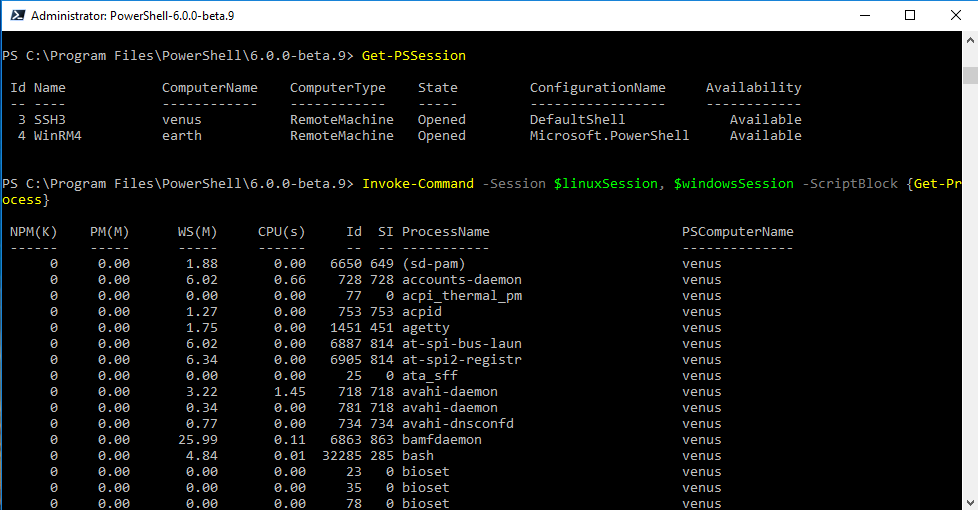This screenshot has height=510, width=978.
Task: Click the WS(M) column header
Action: pos(197,232)
